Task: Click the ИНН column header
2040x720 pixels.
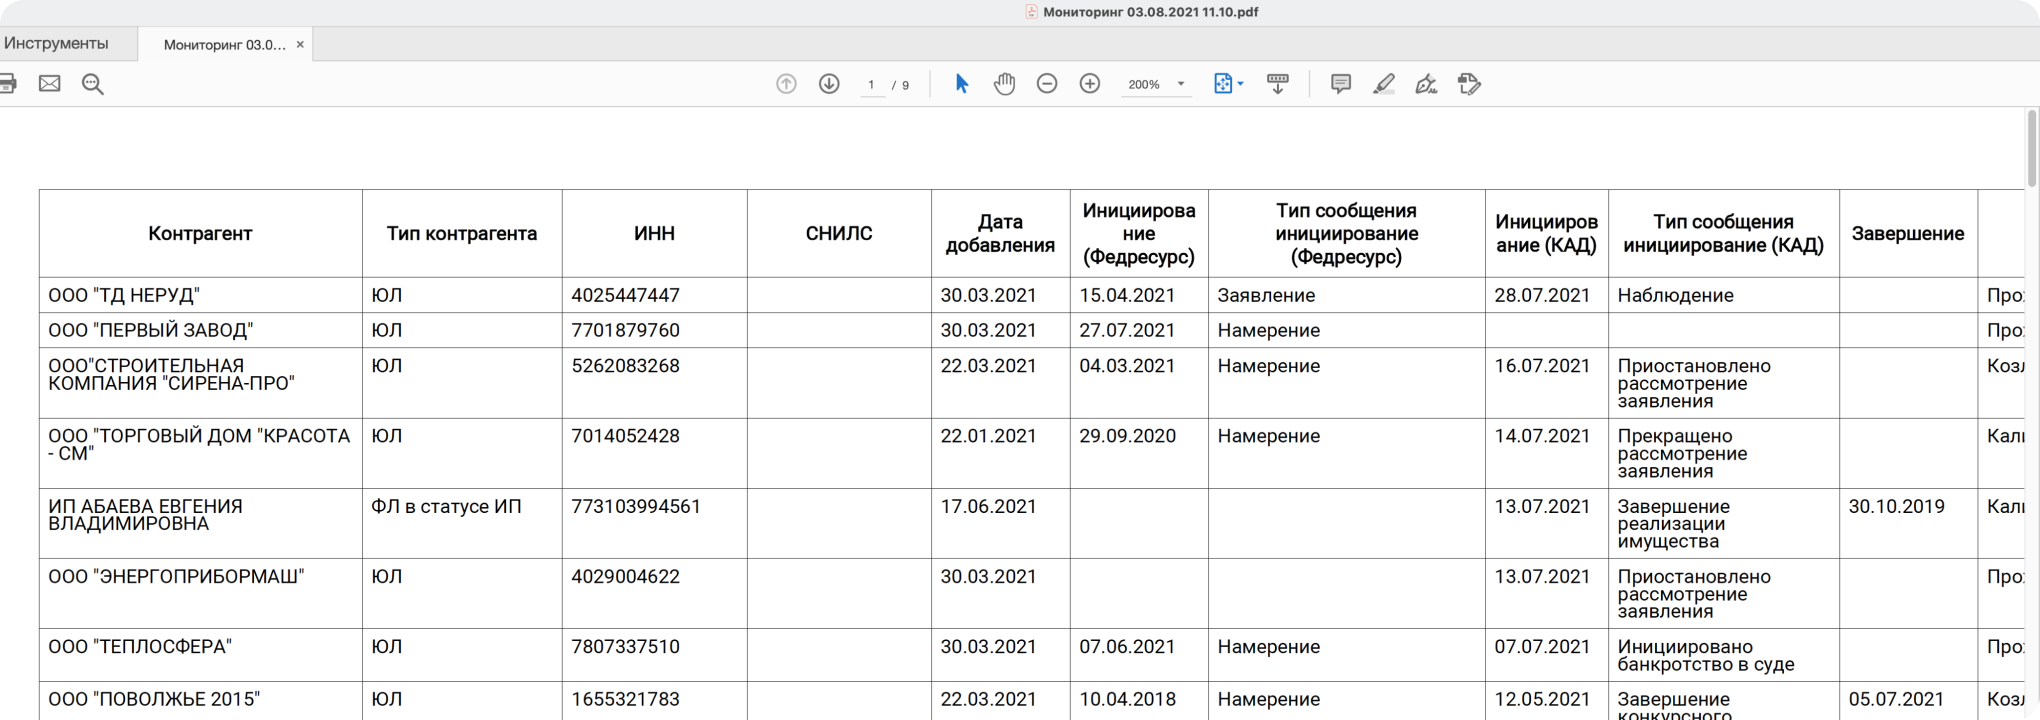Action: point(654,233)
